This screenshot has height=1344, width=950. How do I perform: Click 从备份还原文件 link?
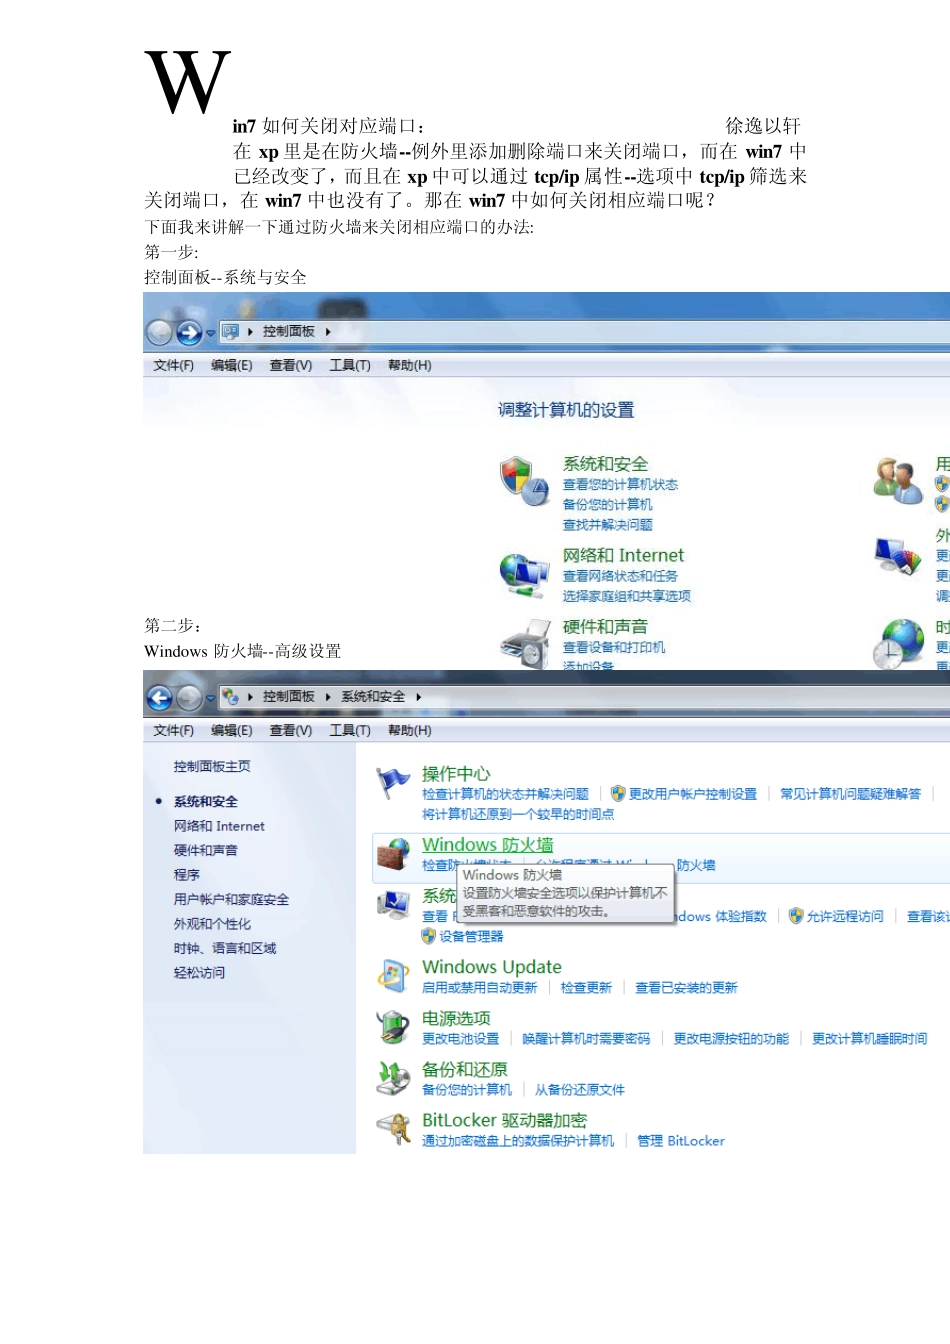pos(579,1090)
